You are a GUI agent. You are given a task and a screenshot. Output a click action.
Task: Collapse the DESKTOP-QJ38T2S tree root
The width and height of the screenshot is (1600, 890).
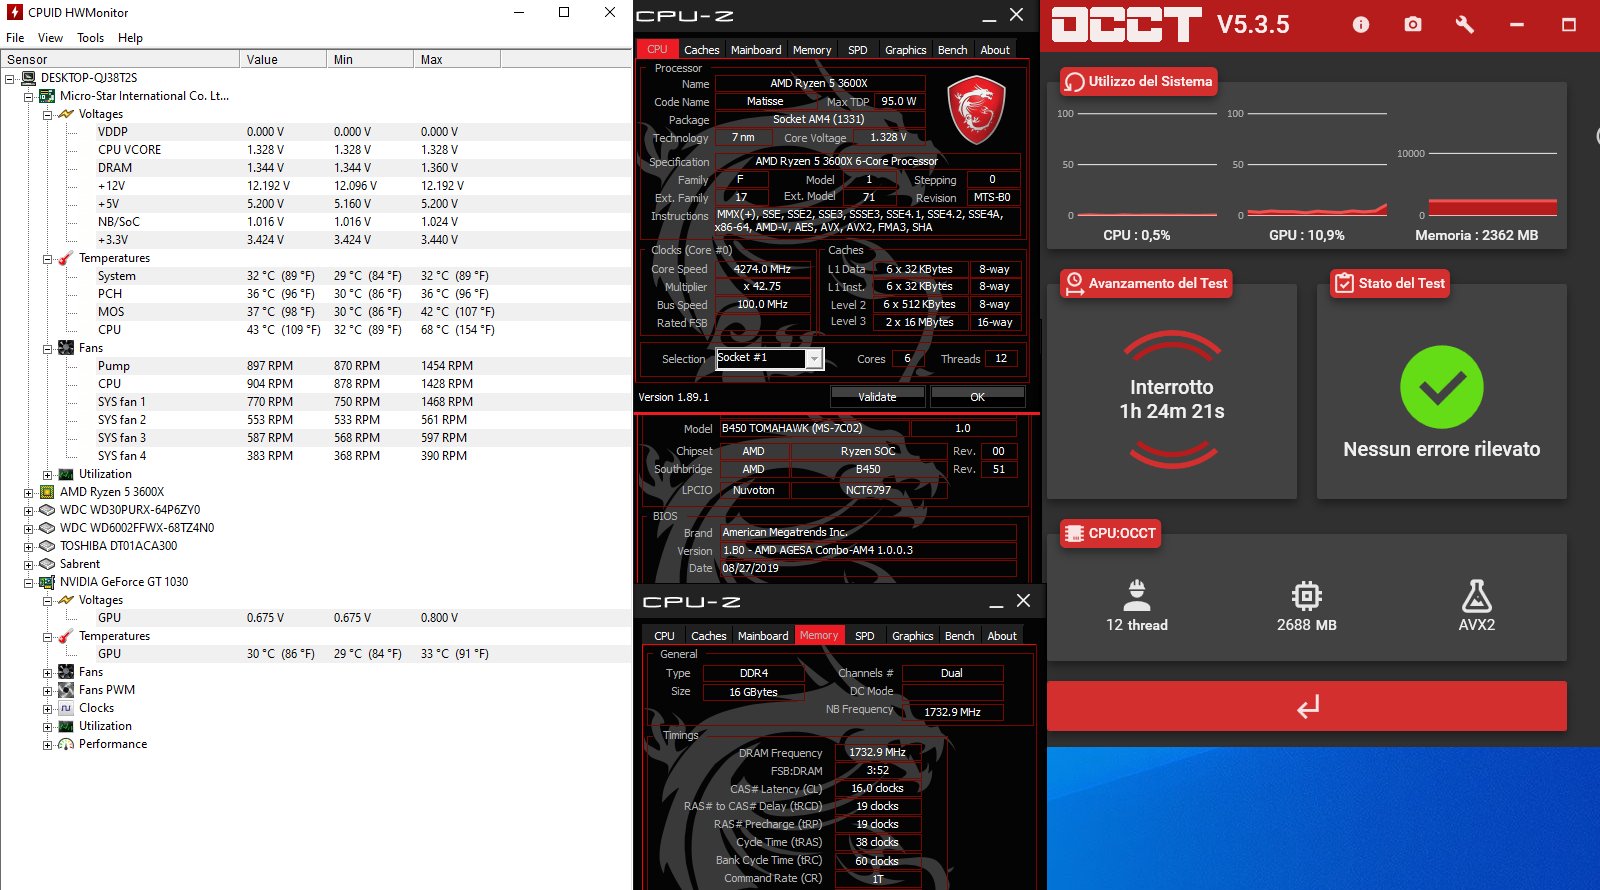click(x=10, y=78)
